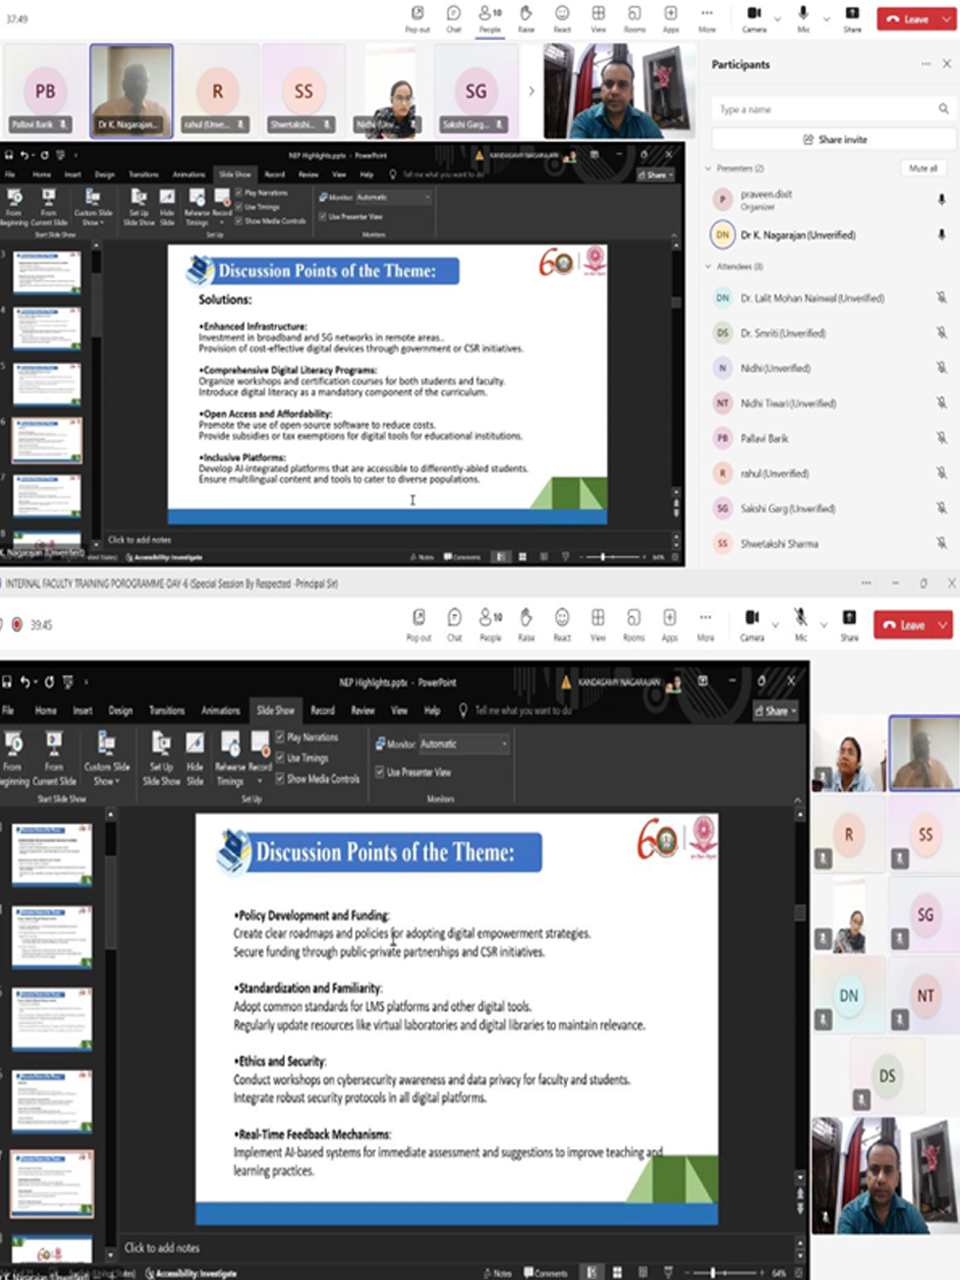Adjust zoom slider in lower PowerPoint status bar
960x1280 pixels.
(712, 1272)
